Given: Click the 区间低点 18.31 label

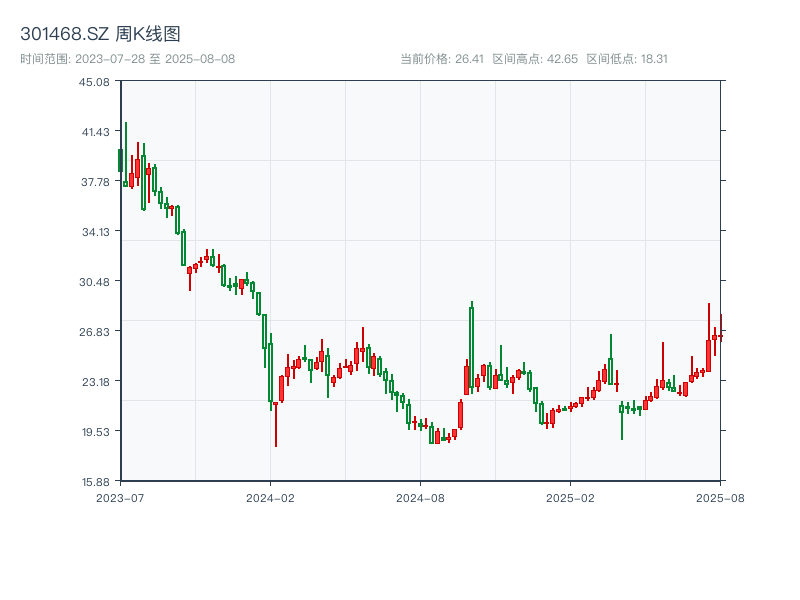Looking at the screenshot, I should 627,59.
